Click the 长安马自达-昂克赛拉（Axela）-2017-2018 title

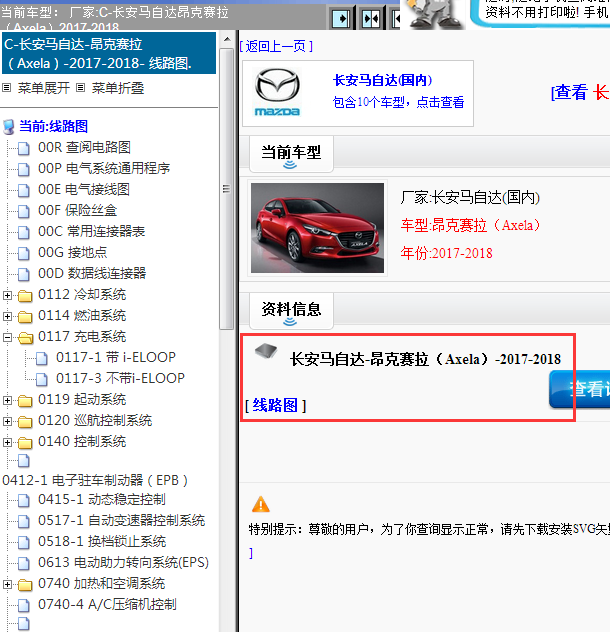click(x=425, y=359)
